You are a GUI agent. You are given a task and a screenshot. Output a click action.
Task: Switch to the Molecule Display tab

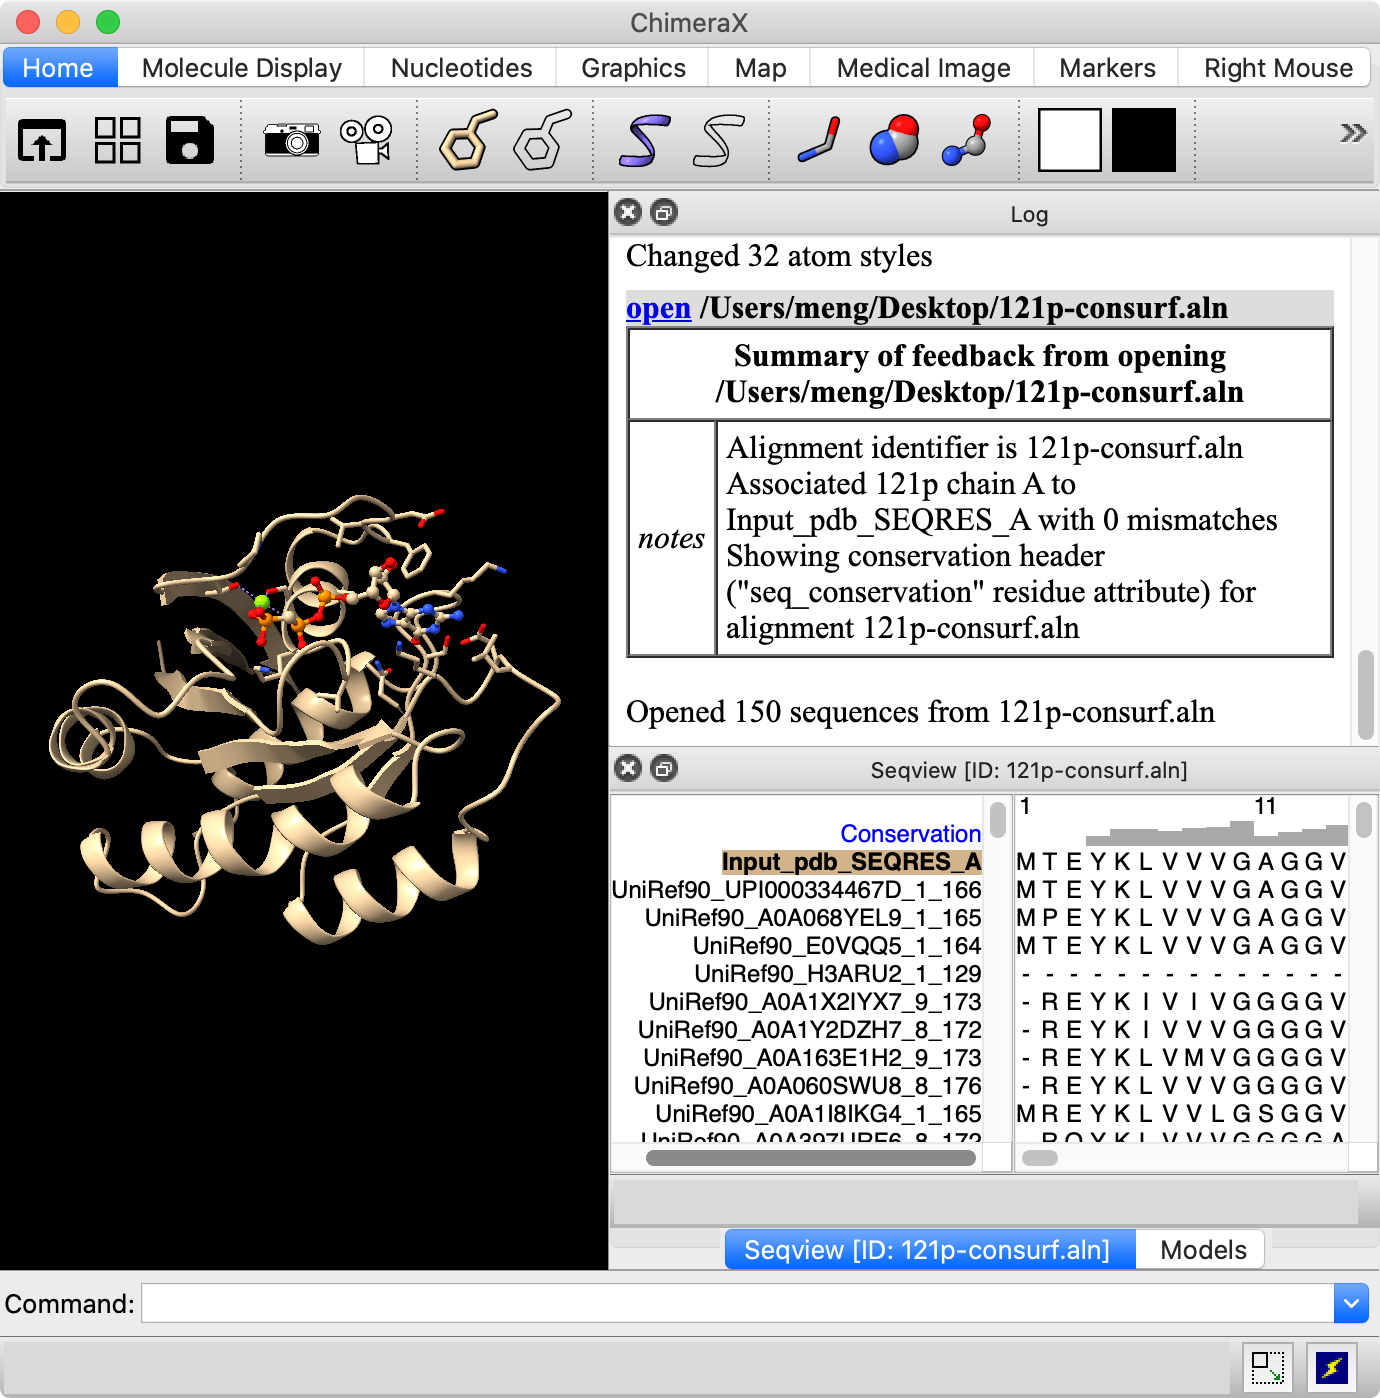[241, 68]
